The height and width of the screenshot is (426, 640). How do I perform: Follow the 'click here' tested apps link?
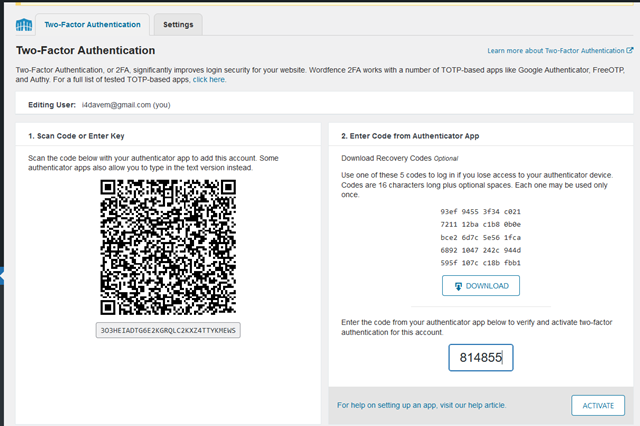click(x=209, y=80)
